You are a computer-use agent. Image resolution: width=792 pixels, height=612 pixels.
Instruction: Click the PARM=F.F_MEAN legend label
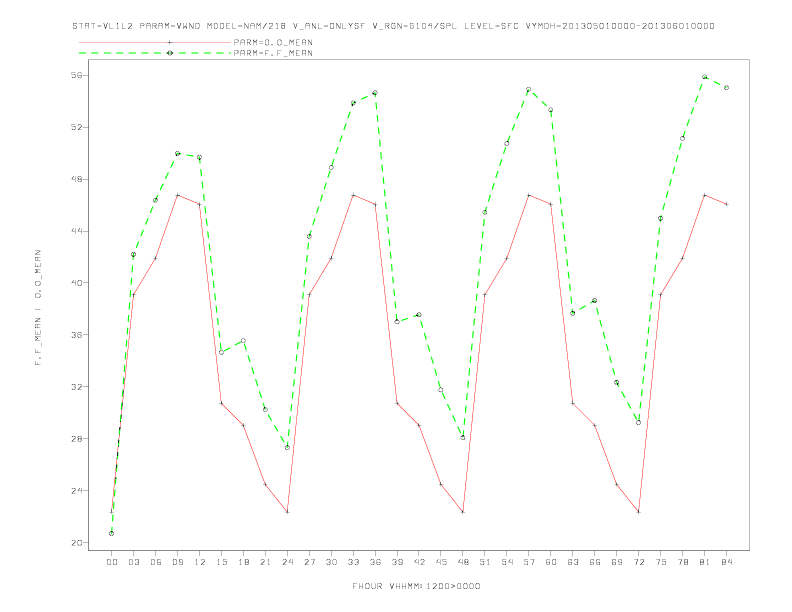click(273, 53)
